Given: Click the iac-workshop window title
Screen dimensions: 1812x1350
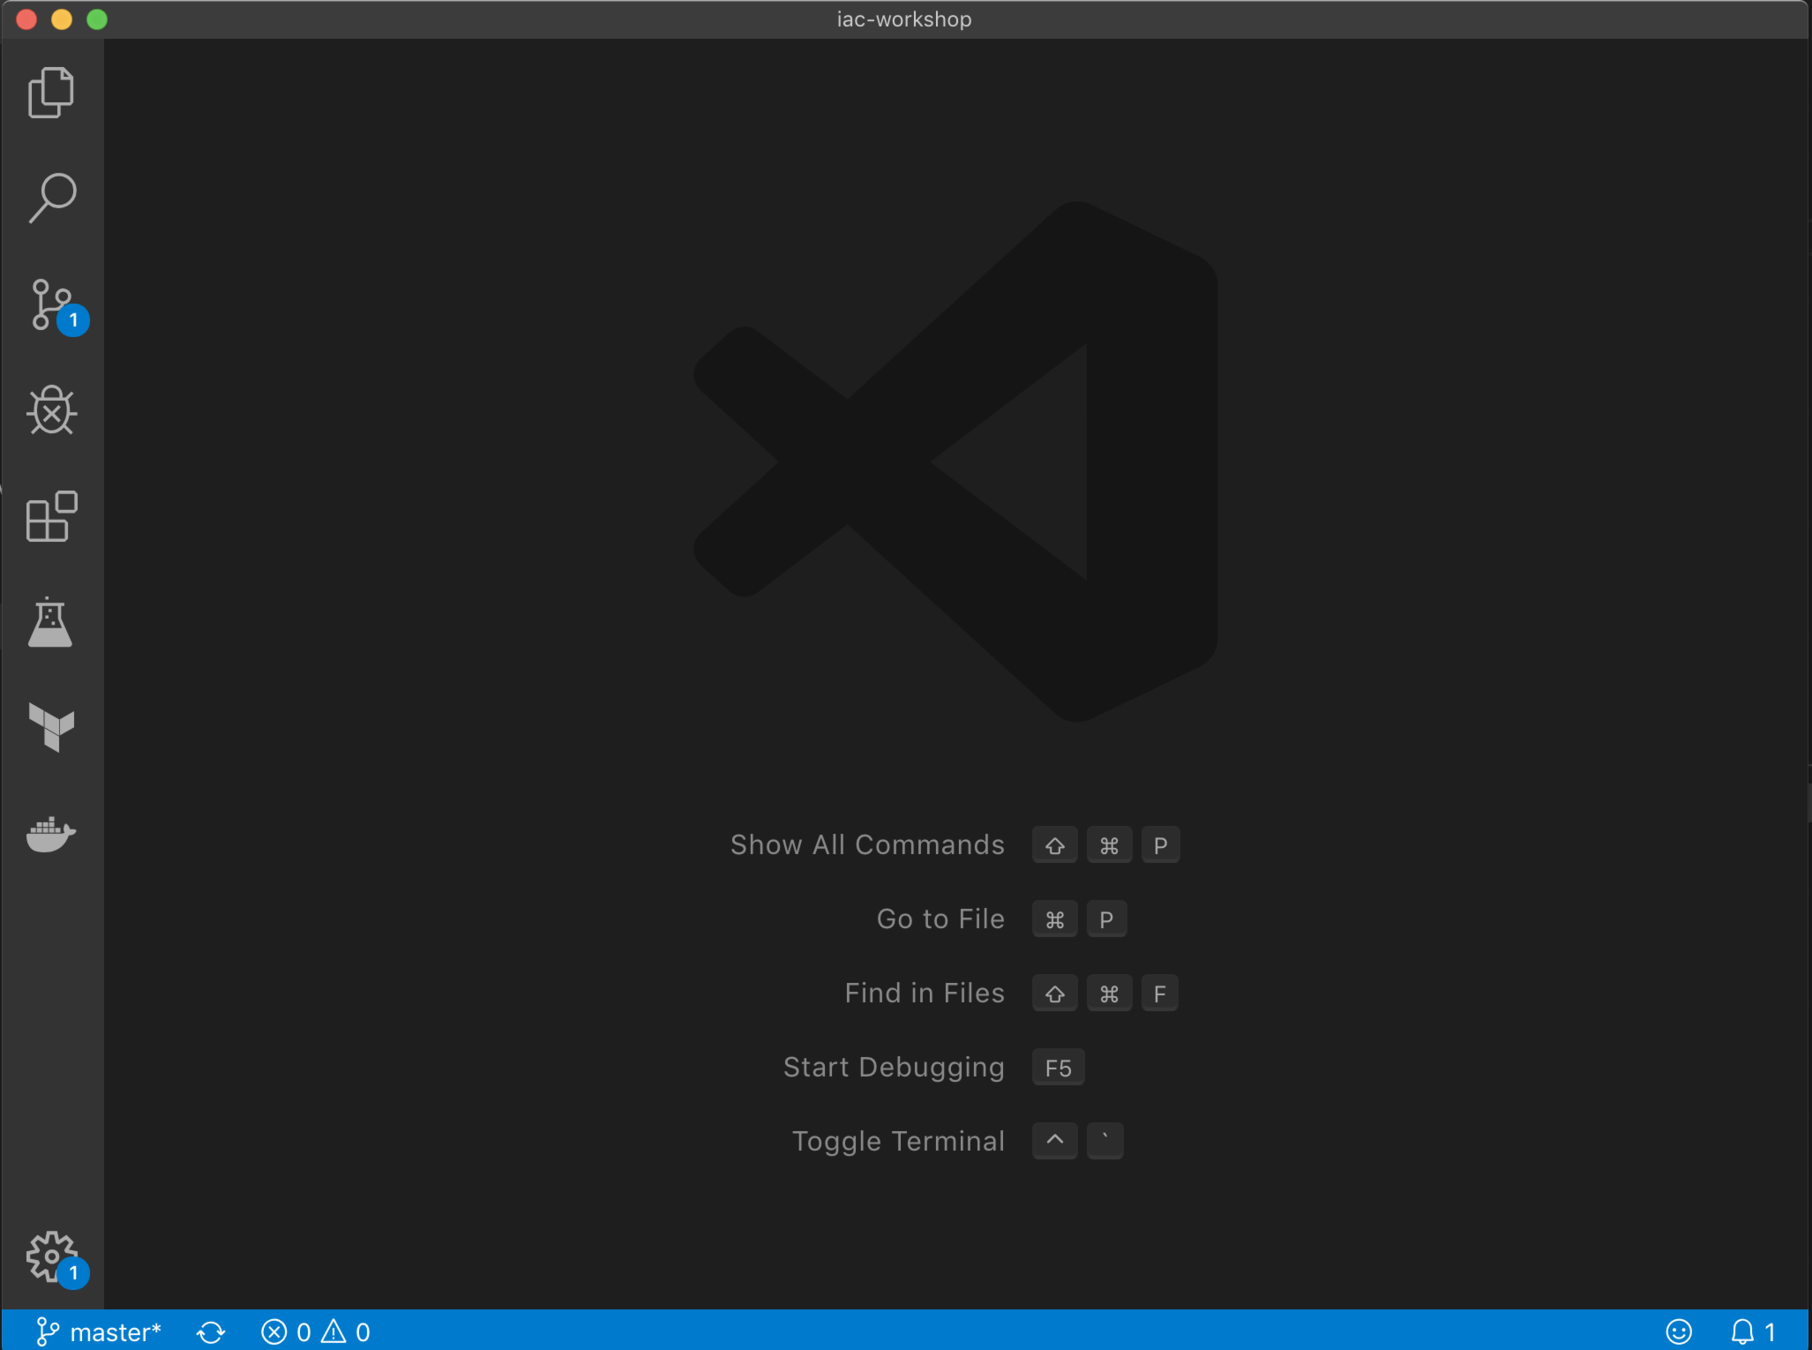Looking at the screenshot, I should [904, 19].
